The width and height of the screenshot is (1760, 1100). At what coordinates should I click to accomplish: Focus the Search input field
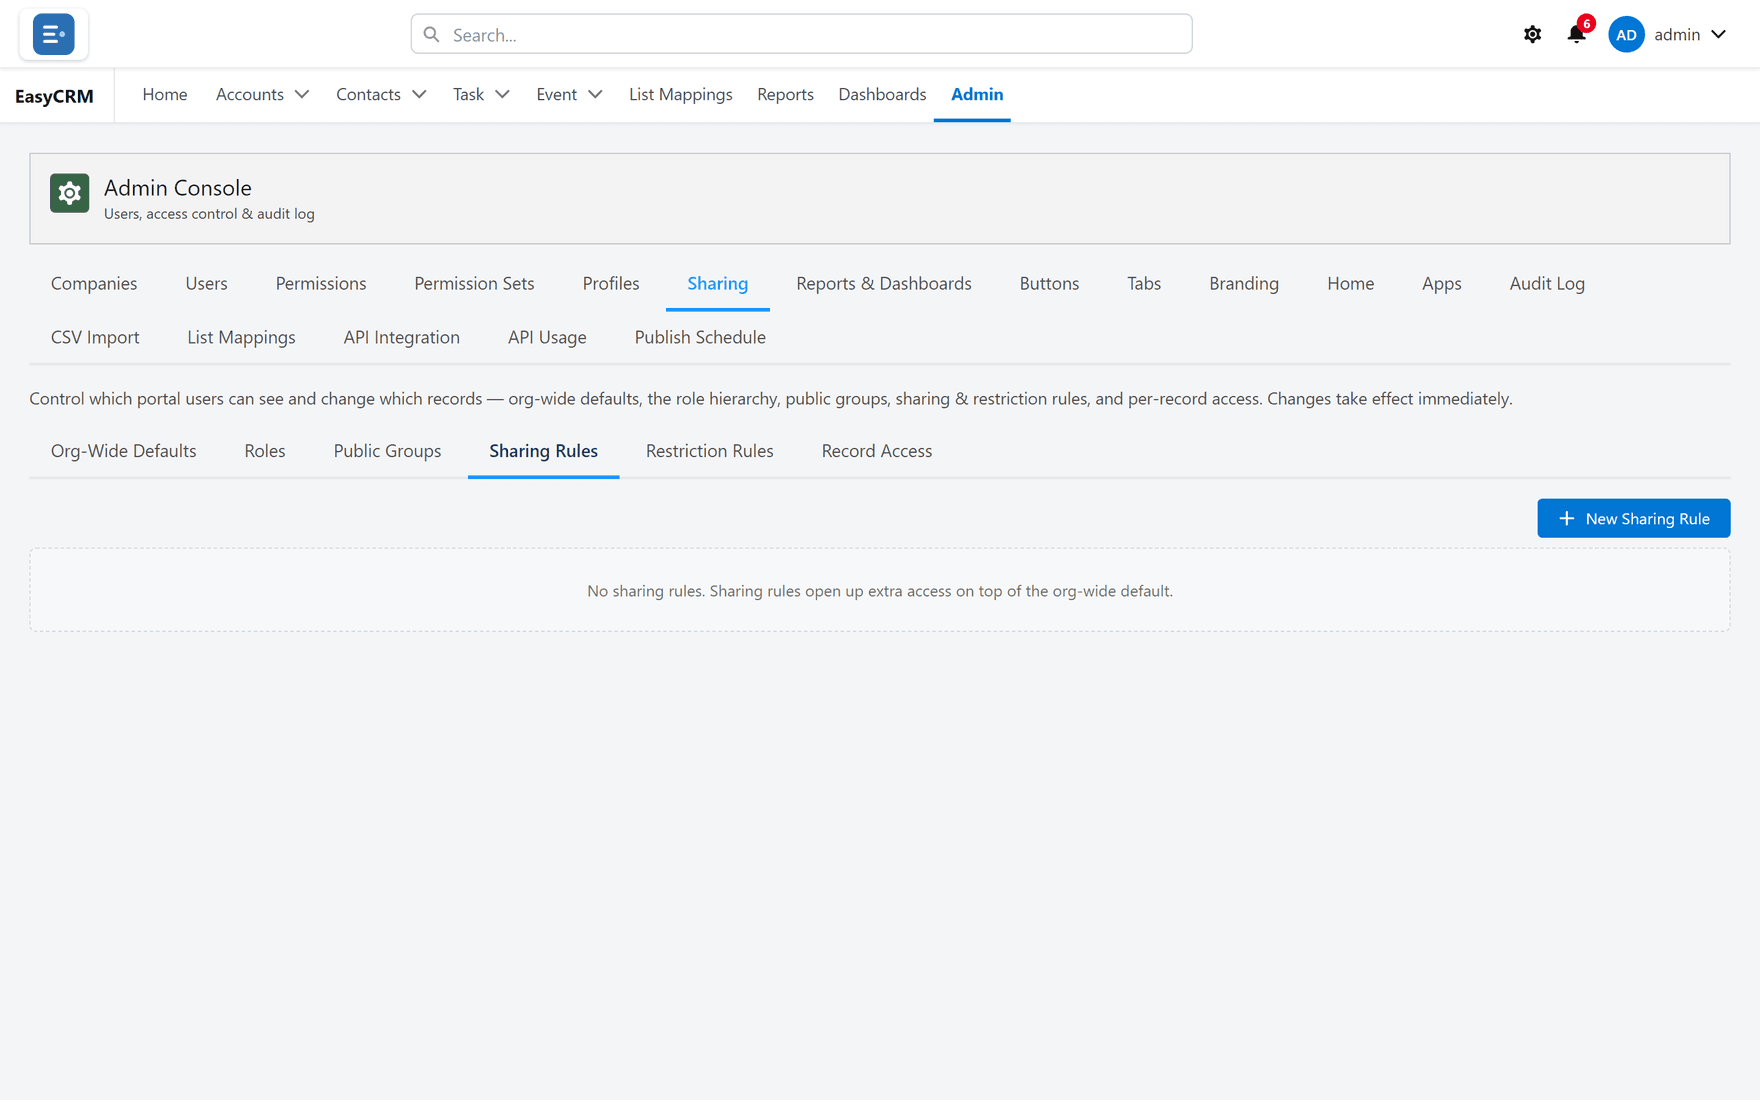click(x=801, y=34)
